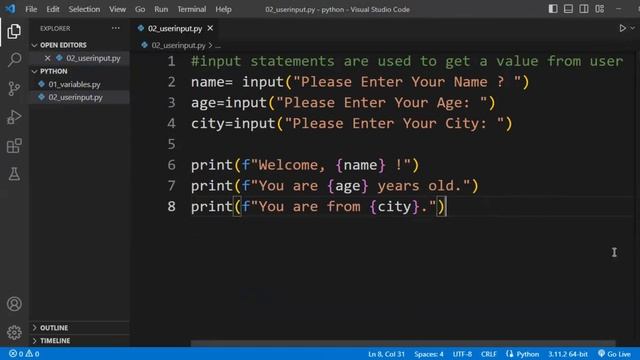
Task: Open run options dropdown beside play button
Action: (633, 28)
